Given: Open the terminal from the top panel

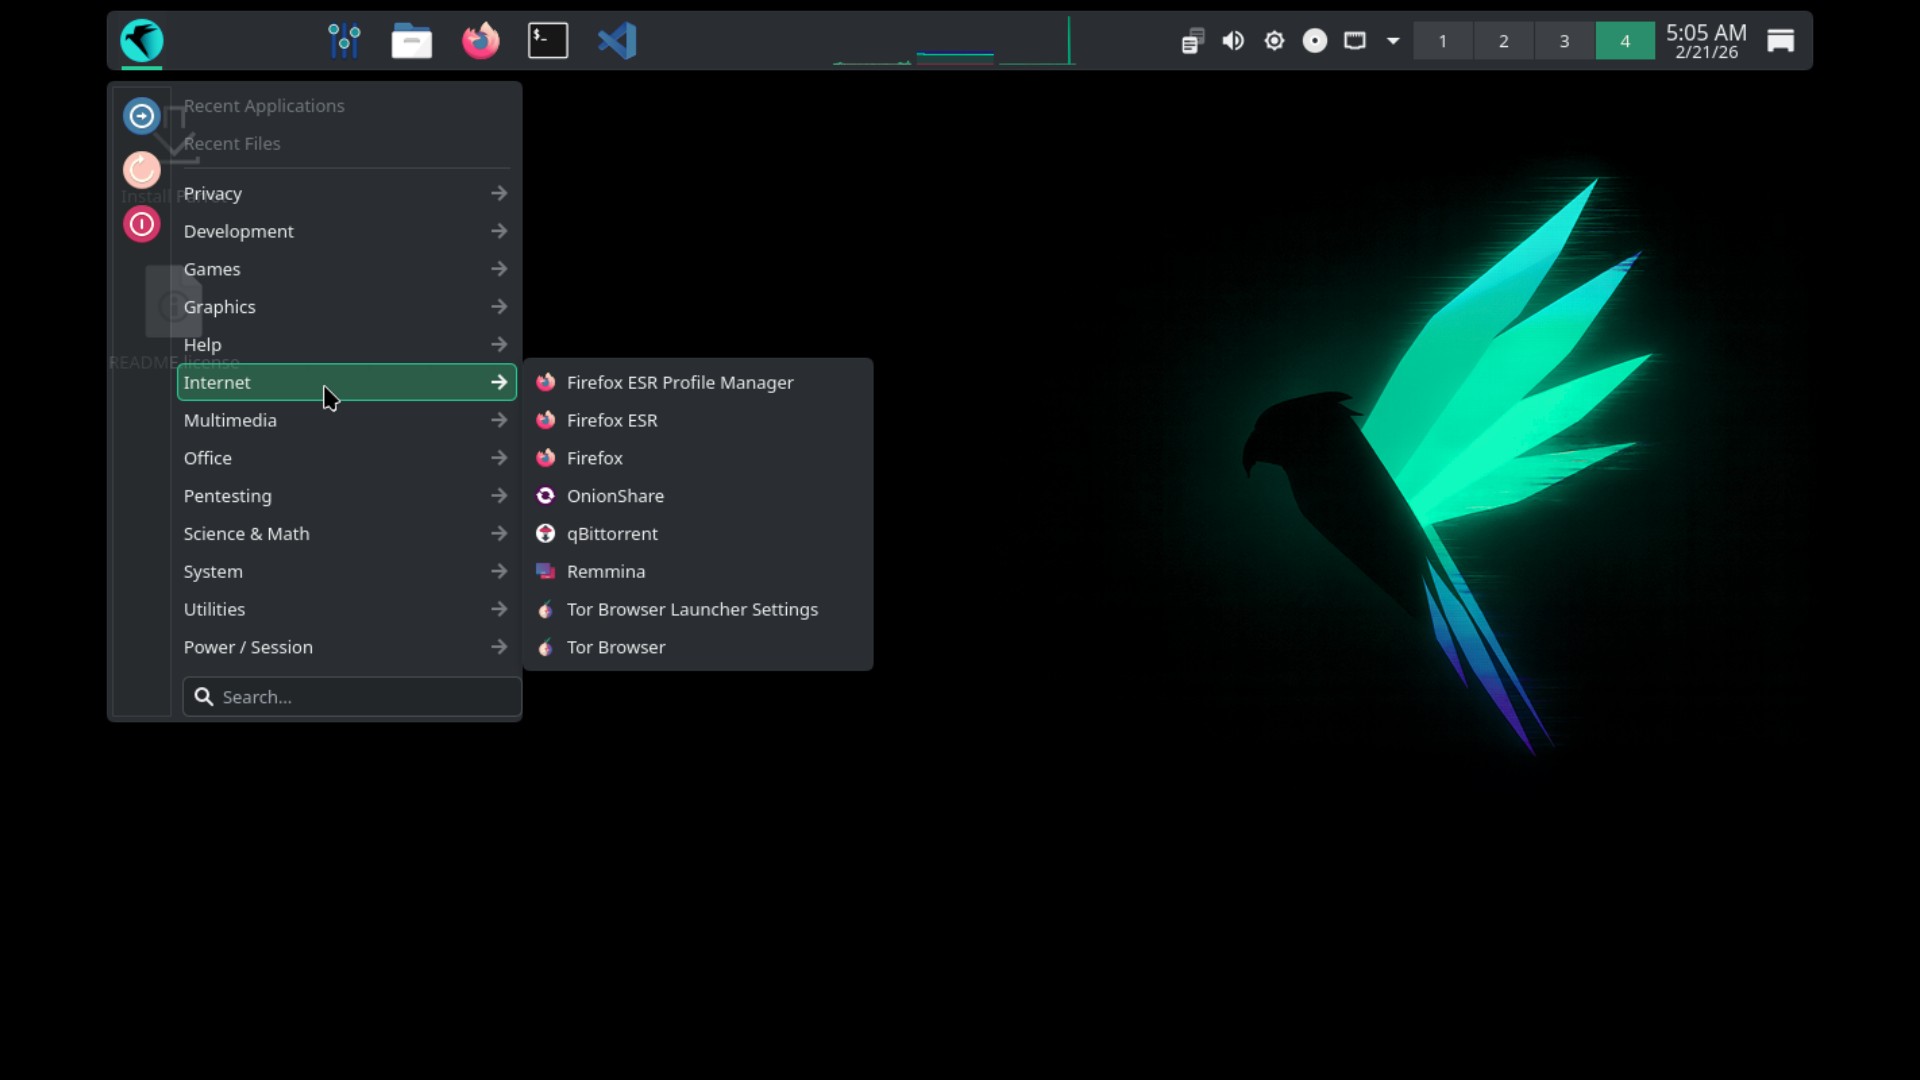Looking at the screenshot, I should [548, 41].
